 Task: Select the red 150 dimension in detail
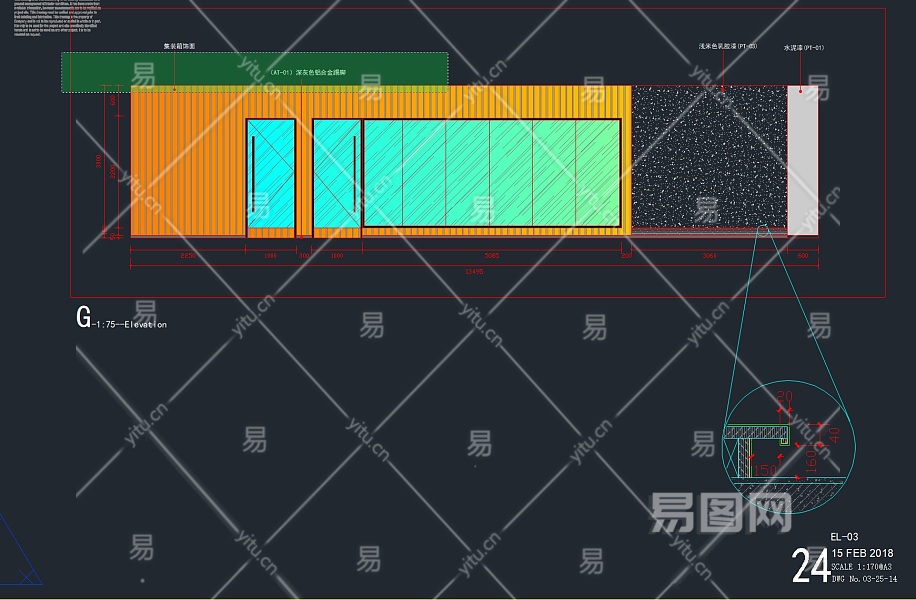[x=765, y=471]
